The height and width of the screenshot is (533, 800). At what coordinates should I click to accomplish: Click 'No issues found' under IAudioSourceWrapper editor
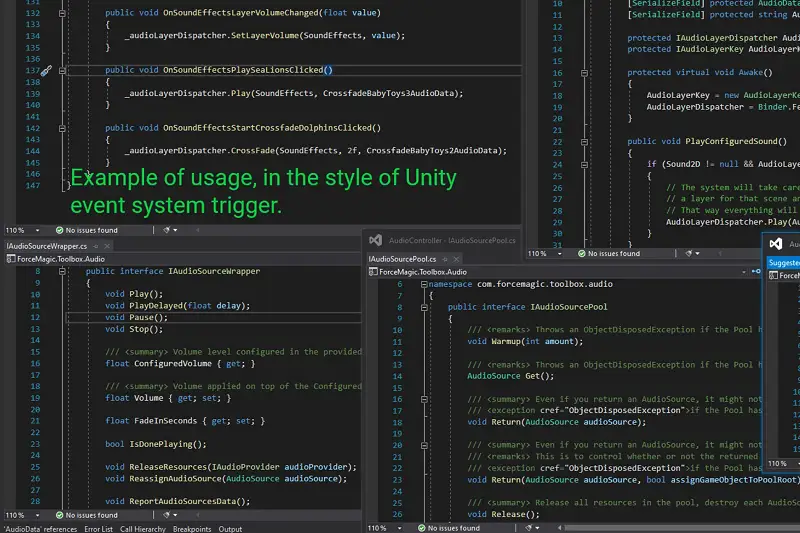click(91, 516)
